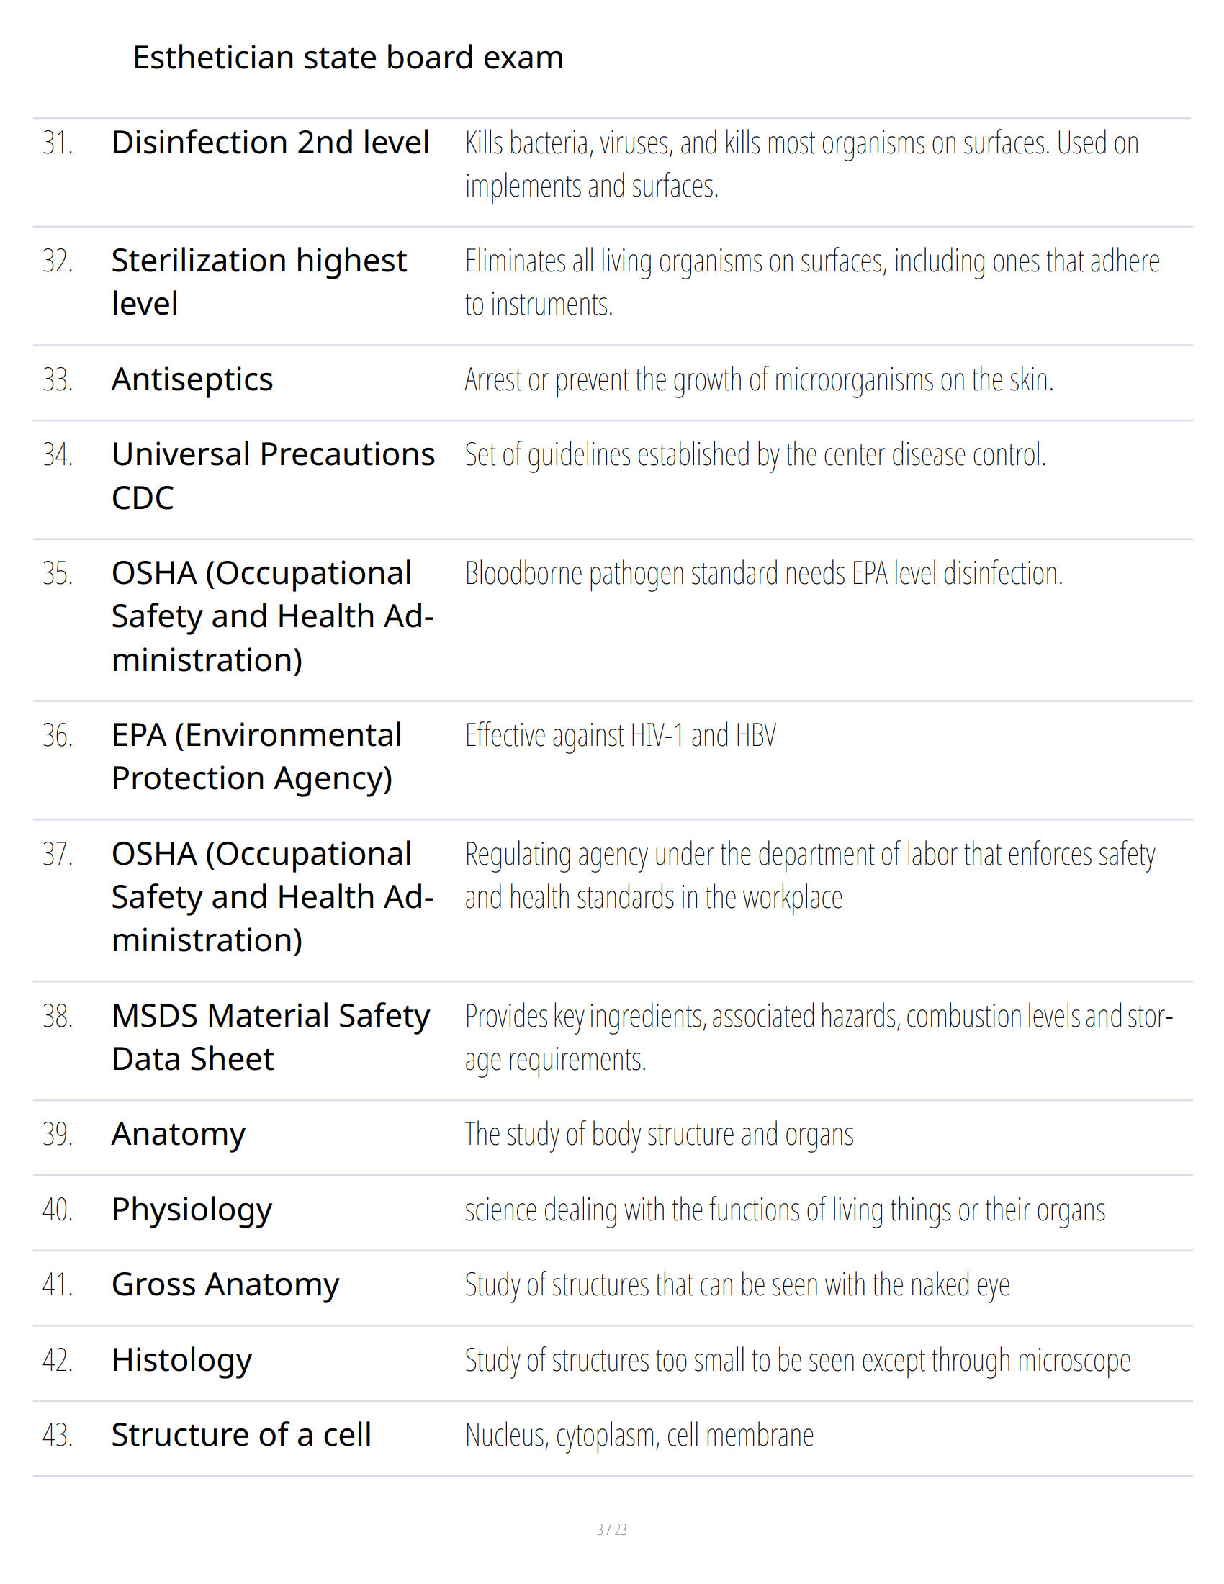Viewport: 1224px width, 1584px height.
Task: Select the "Antiseptics" term
Action: pos(192,380)
